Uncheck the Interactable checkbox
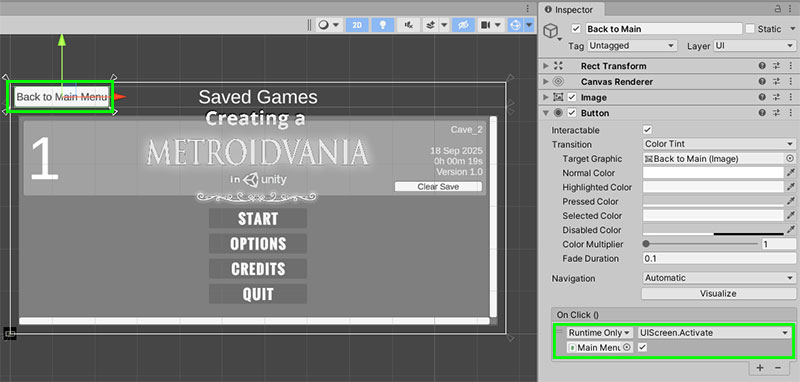The height and width of the screenshot is (382, 800). [647, 130]
